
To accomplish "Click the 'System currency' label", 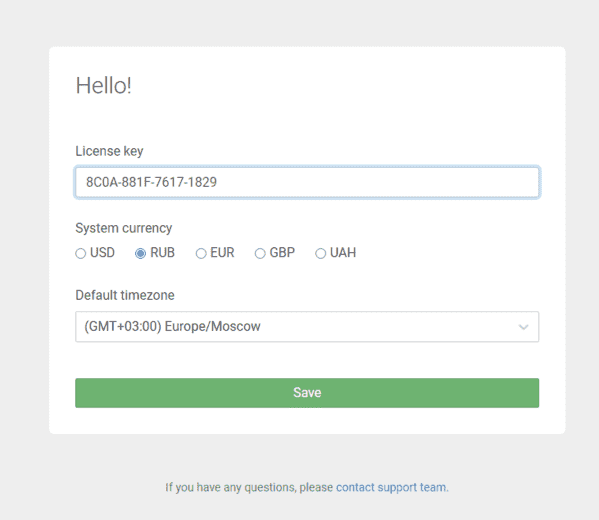I will tap(124, 228).
